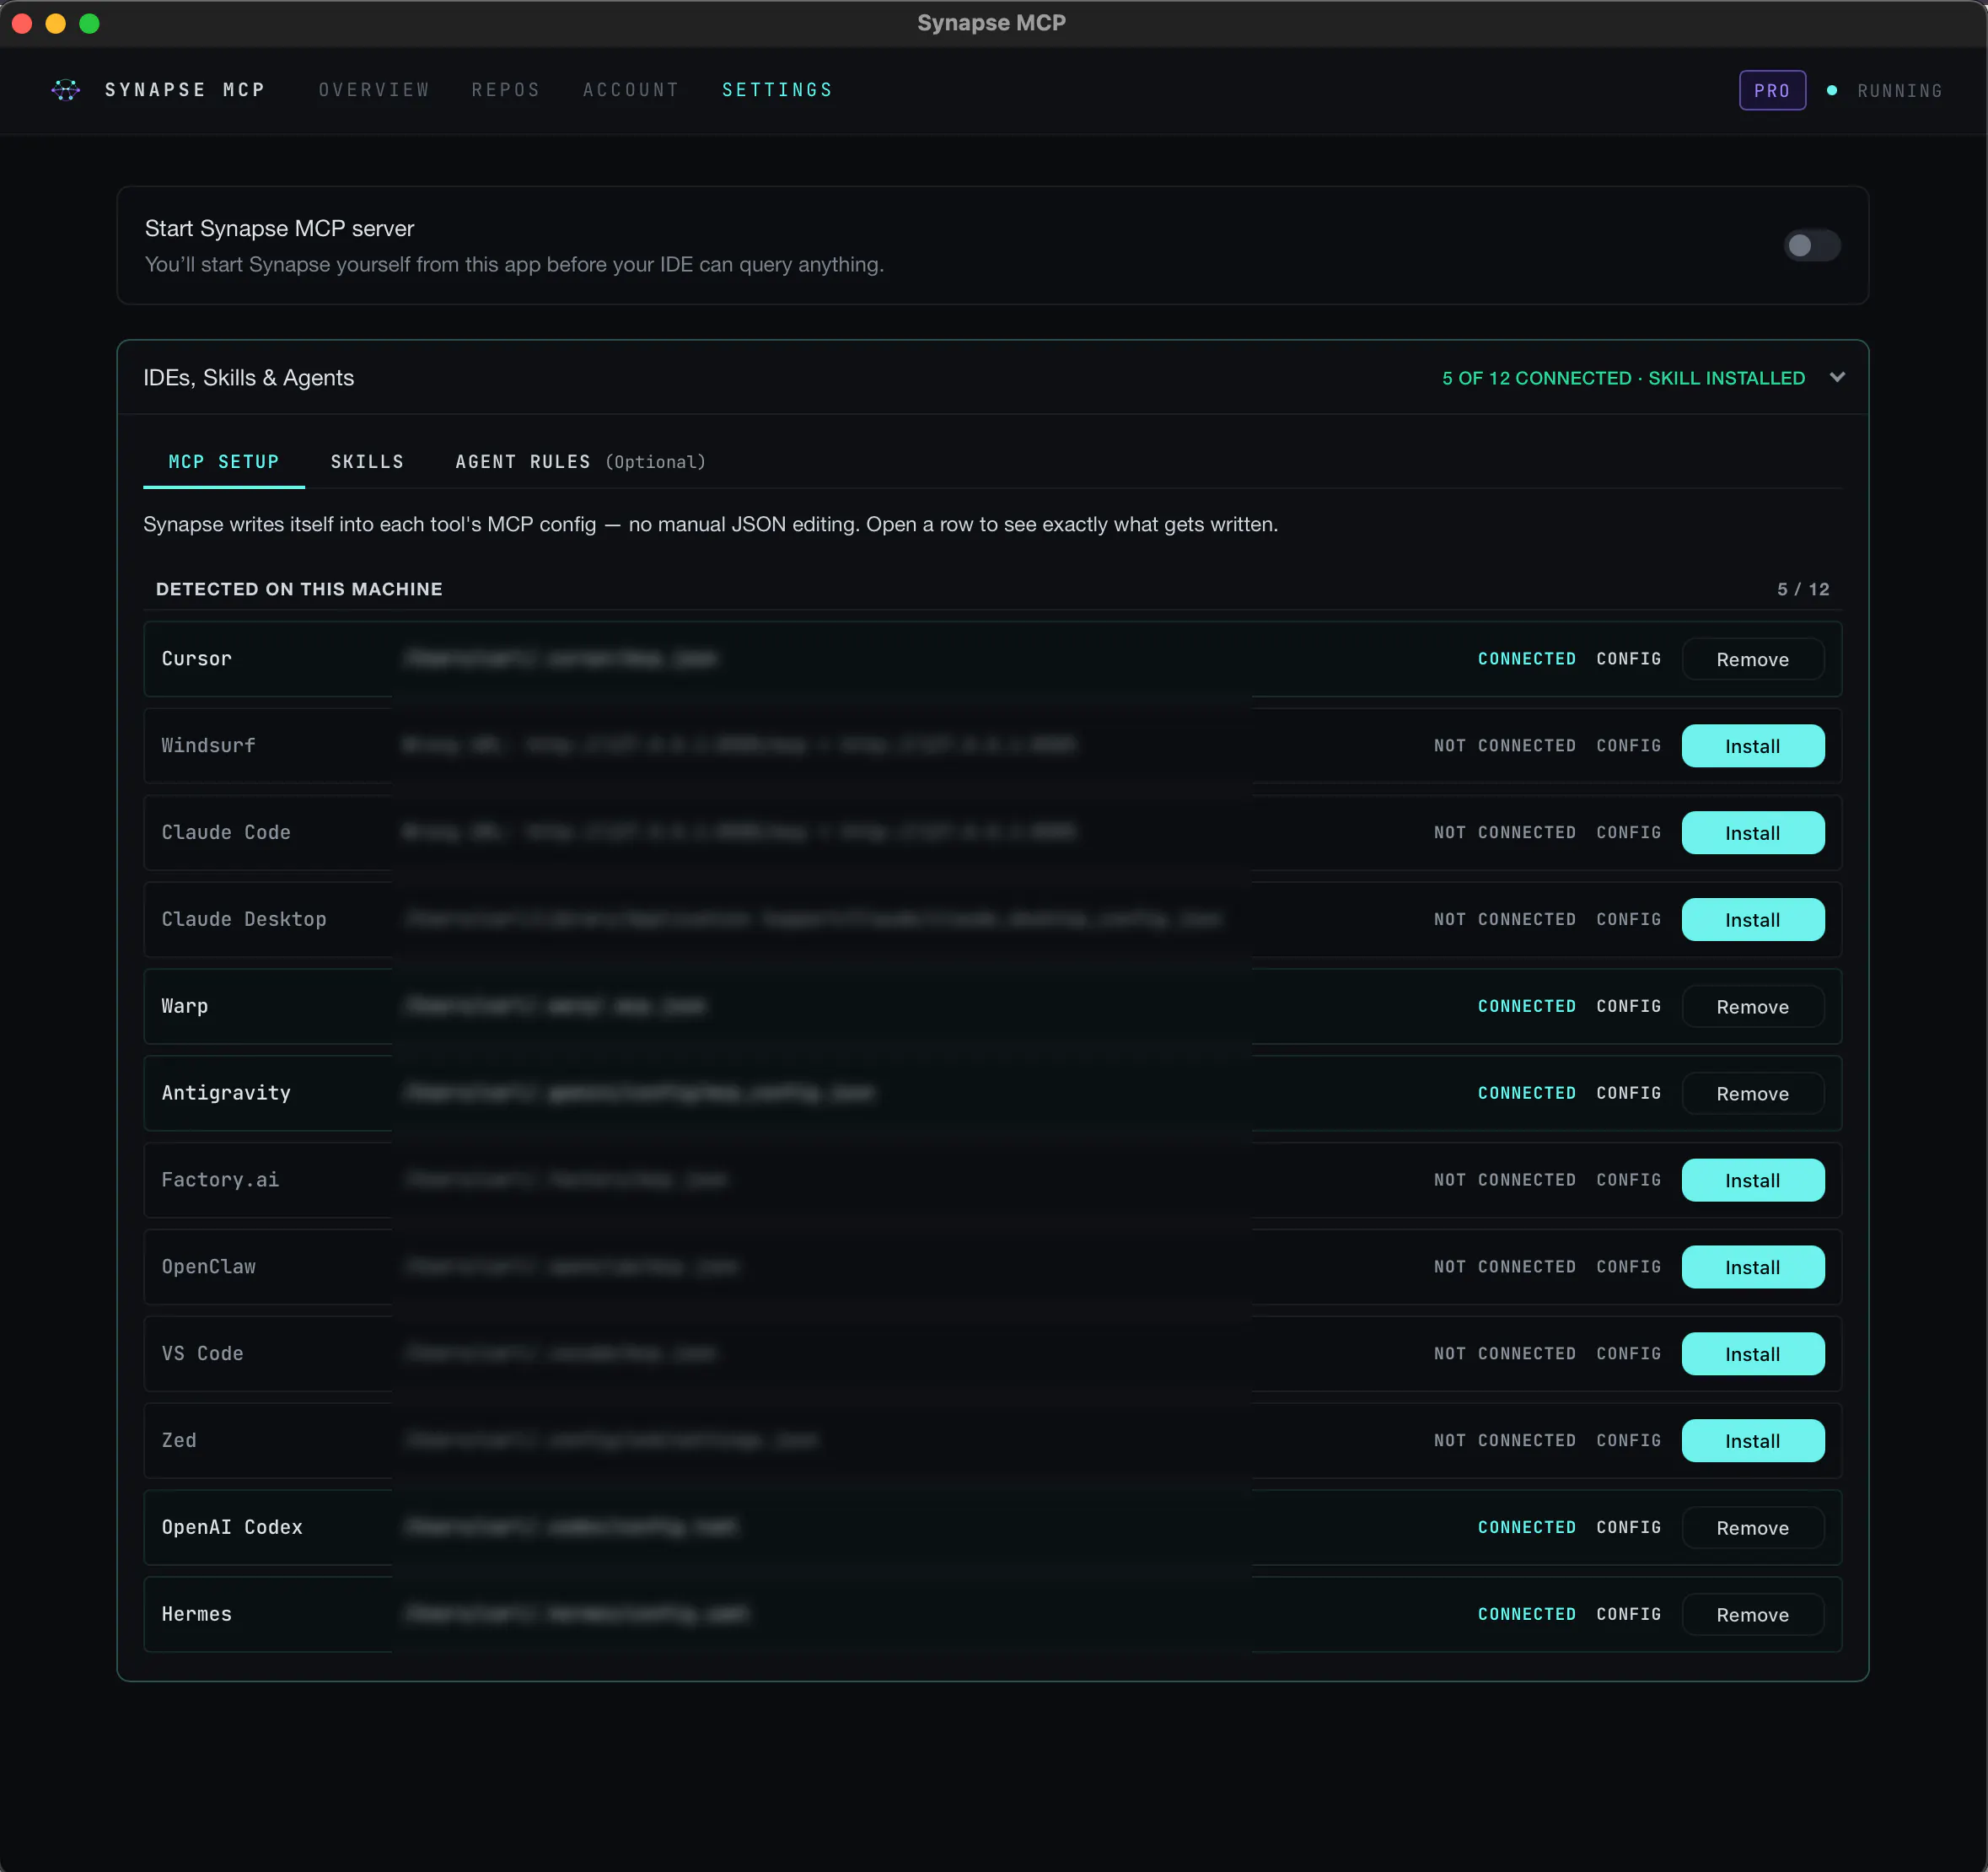Maximize the window with the green button
Viewport: 1988px width, 1872px height.
click(x=90, y=23)
